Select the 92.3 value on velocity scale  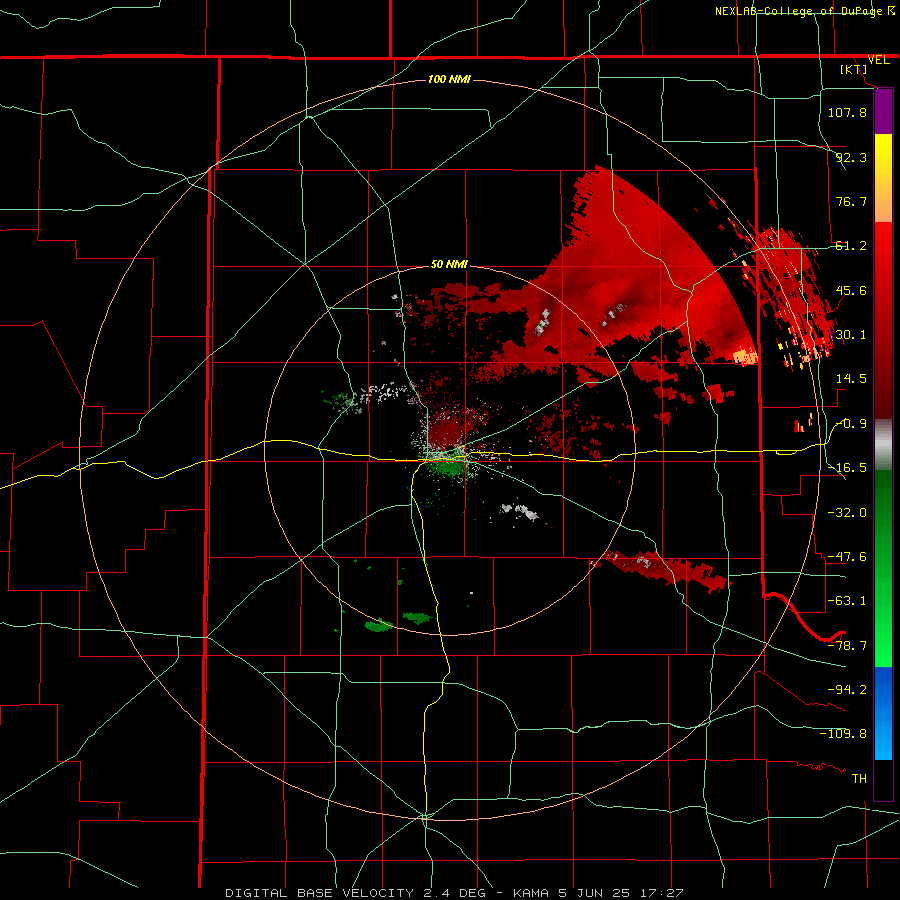(x=851, y=157)
